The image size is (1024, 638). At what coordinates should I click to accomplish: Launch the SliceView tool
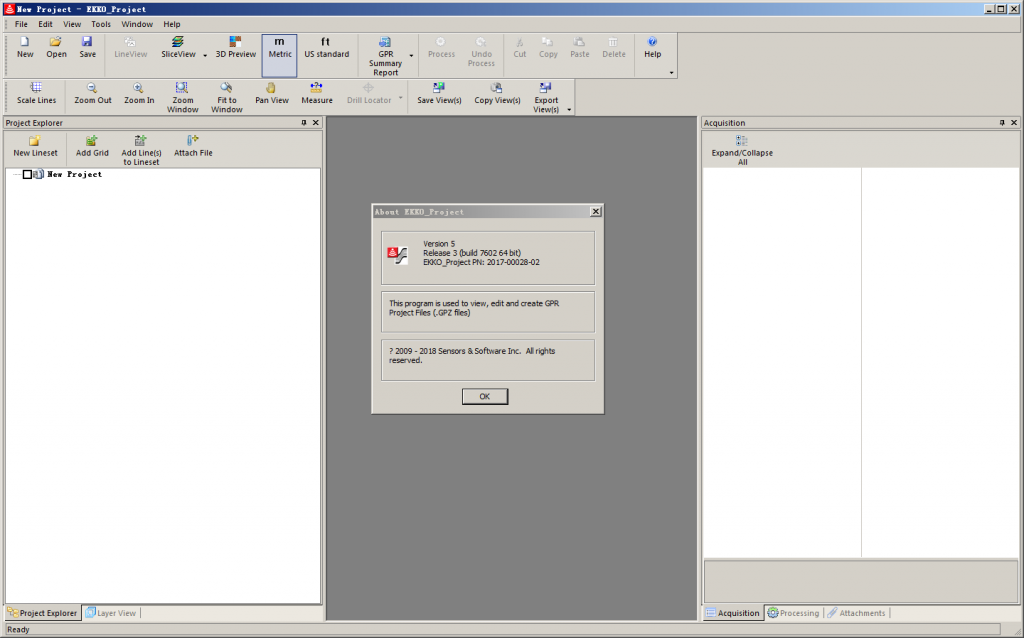pyautogui.click(x=178, y=48)
